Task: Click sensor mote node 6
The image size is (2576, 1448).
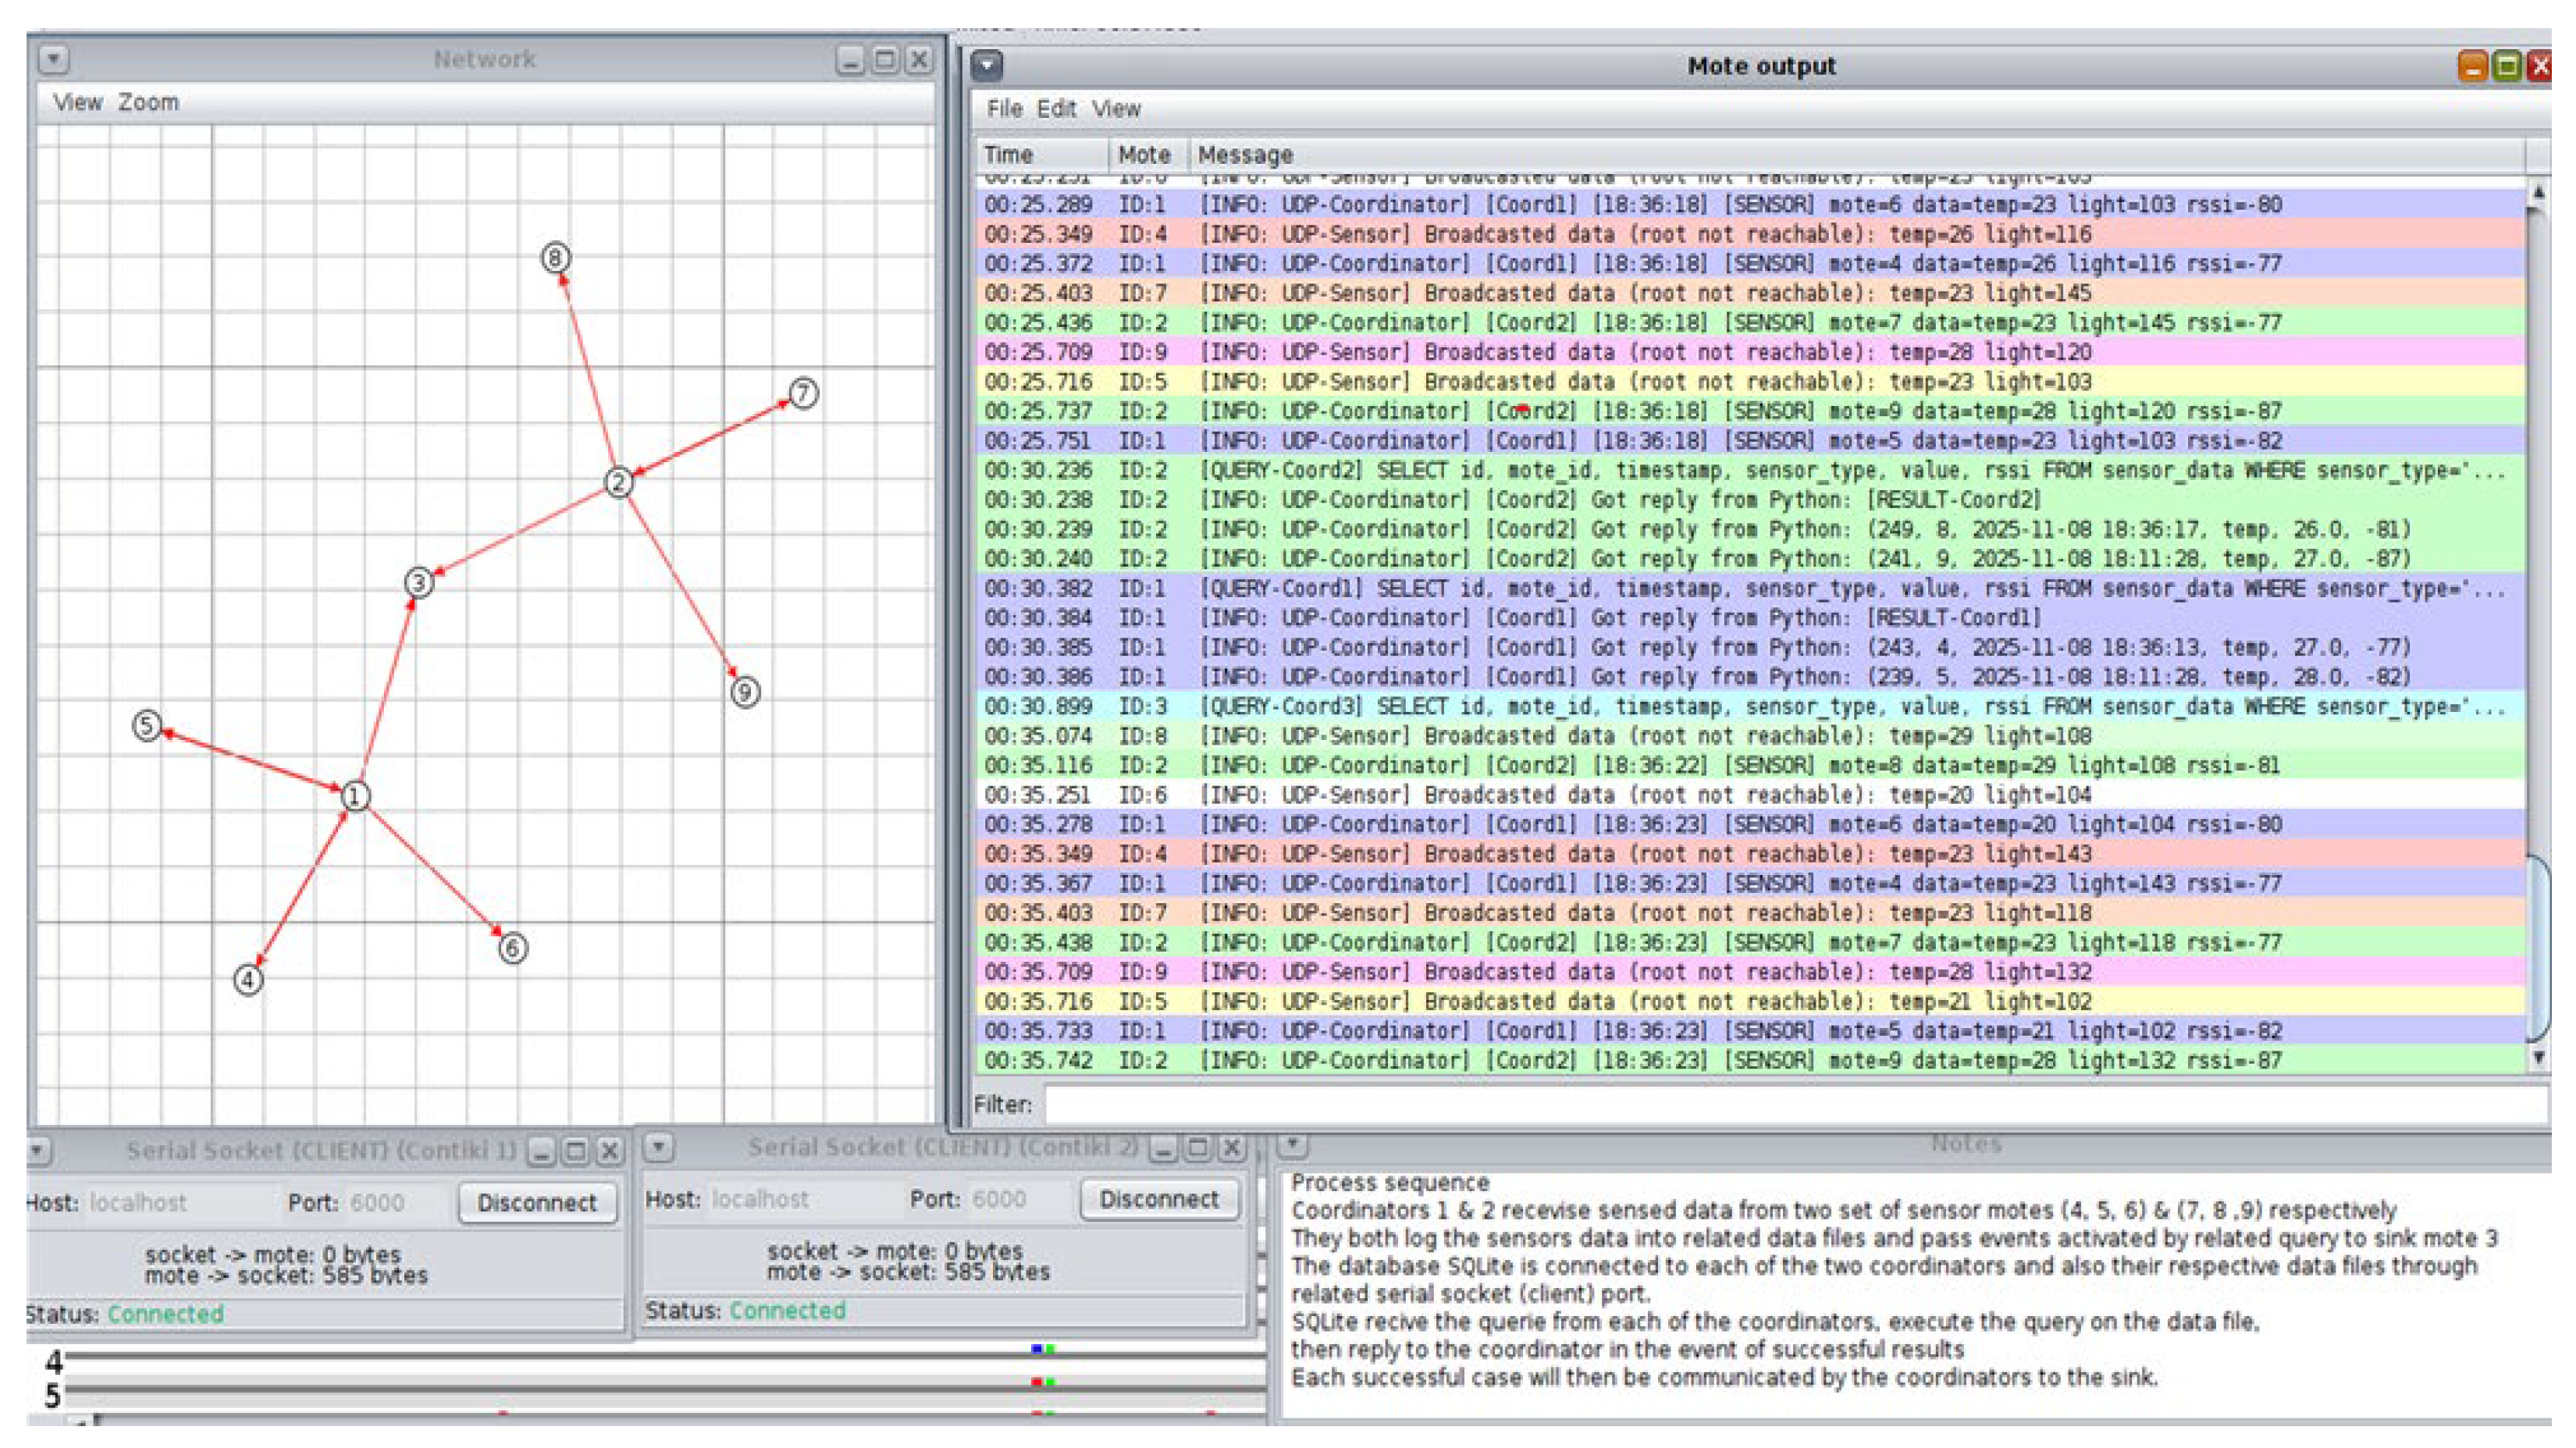Action: click(x=513, y=947)
